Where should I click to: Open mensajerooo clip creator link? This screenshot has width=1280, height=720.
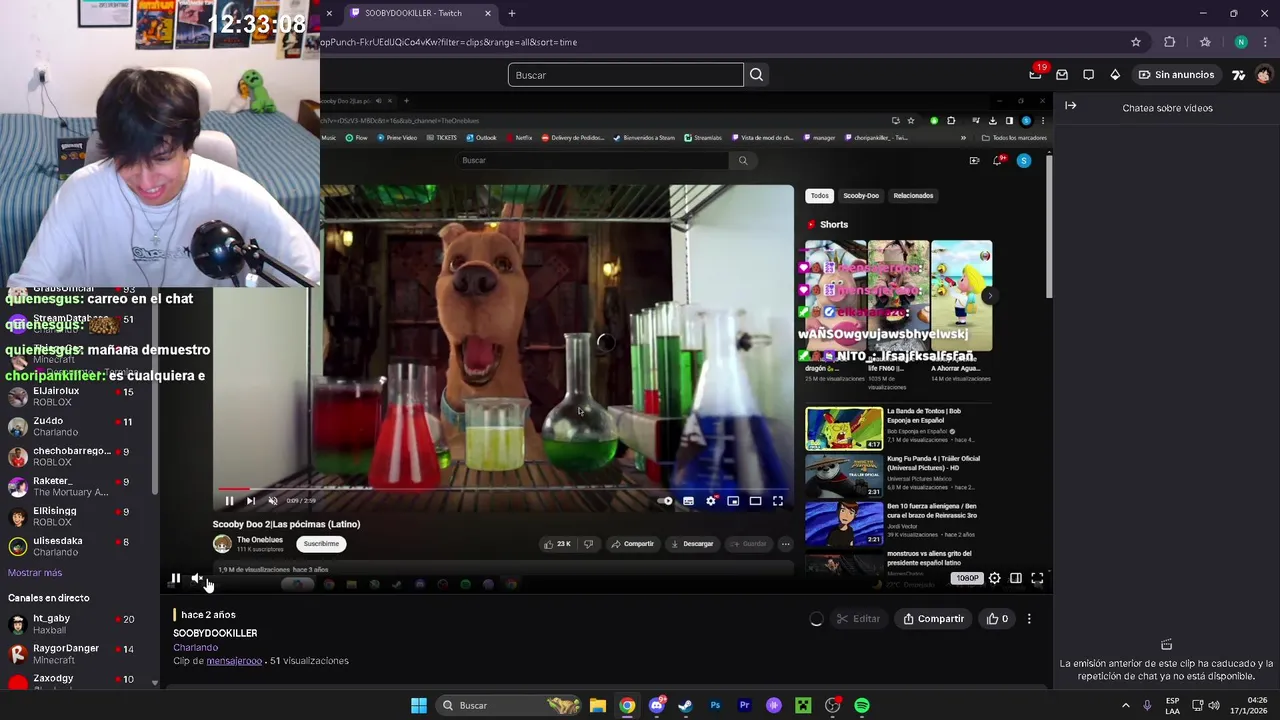[x=234, y=661]
